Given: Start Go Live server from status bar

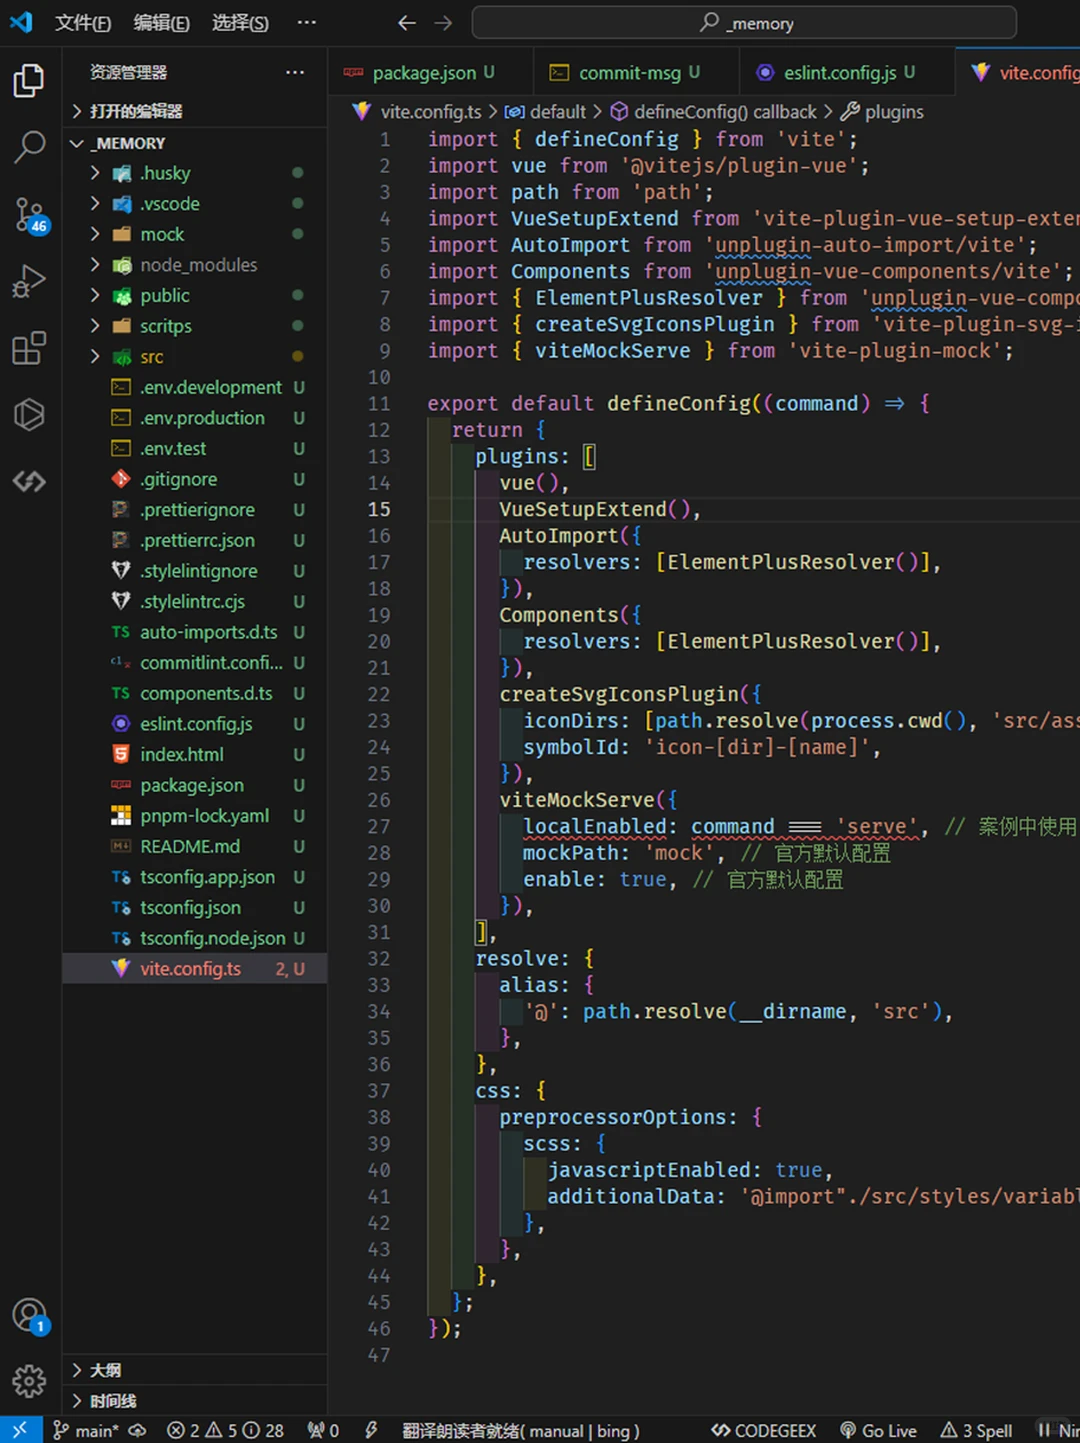Looking at the screenshot, I should [x=878, y=1431].
